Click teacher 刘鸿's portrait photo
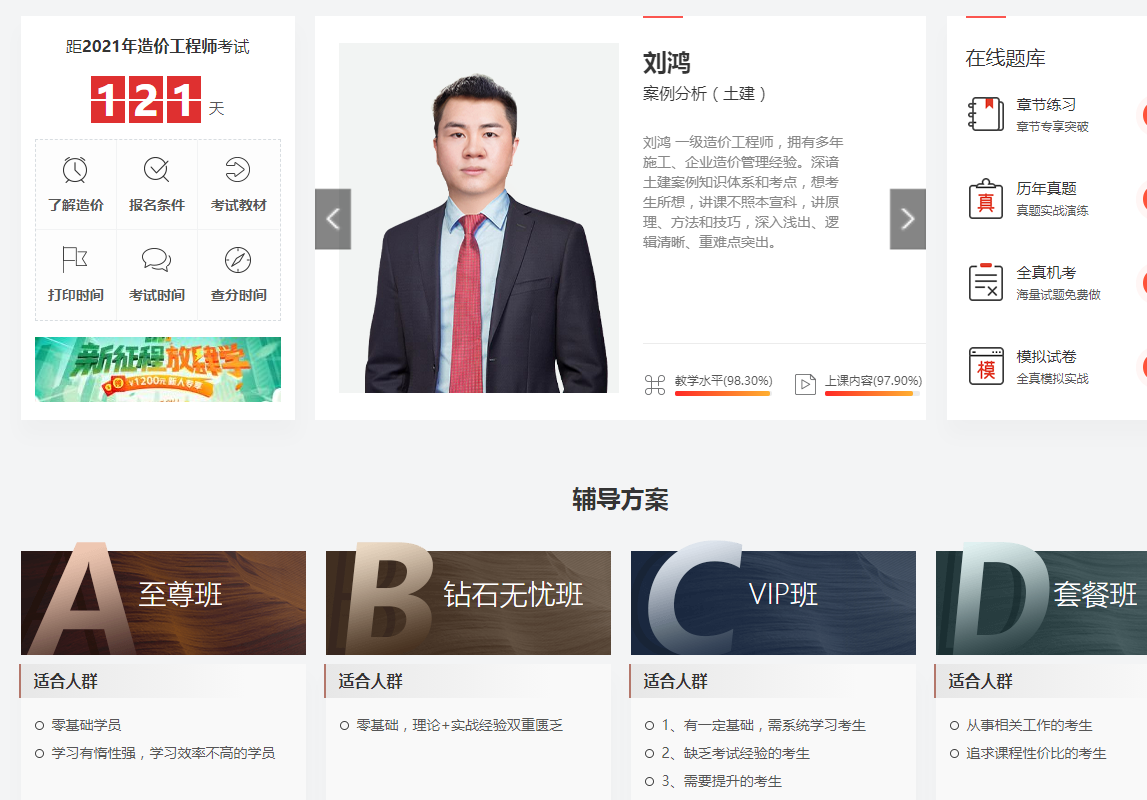 (479, 218)
